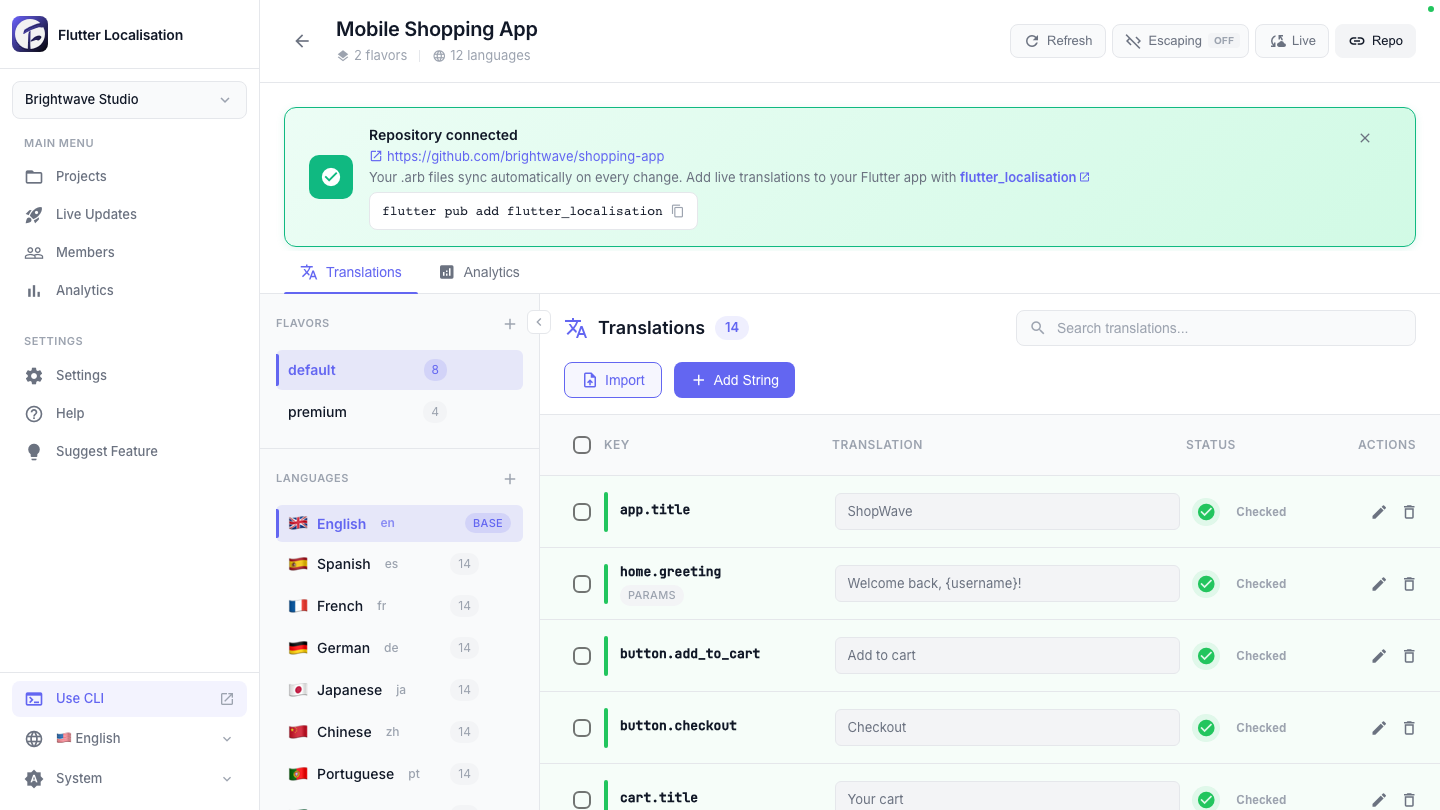The height and width of the screenshot is (810, 1440).
Task: Delete the app.title string
Action: point(1409,512)
